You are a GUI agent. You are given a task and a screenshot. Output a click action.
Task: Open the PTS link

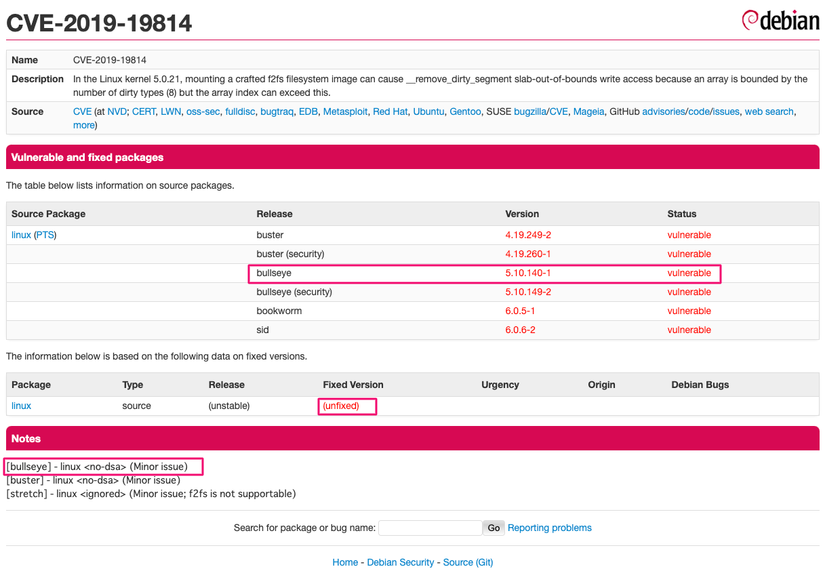[x=46, y=235]
